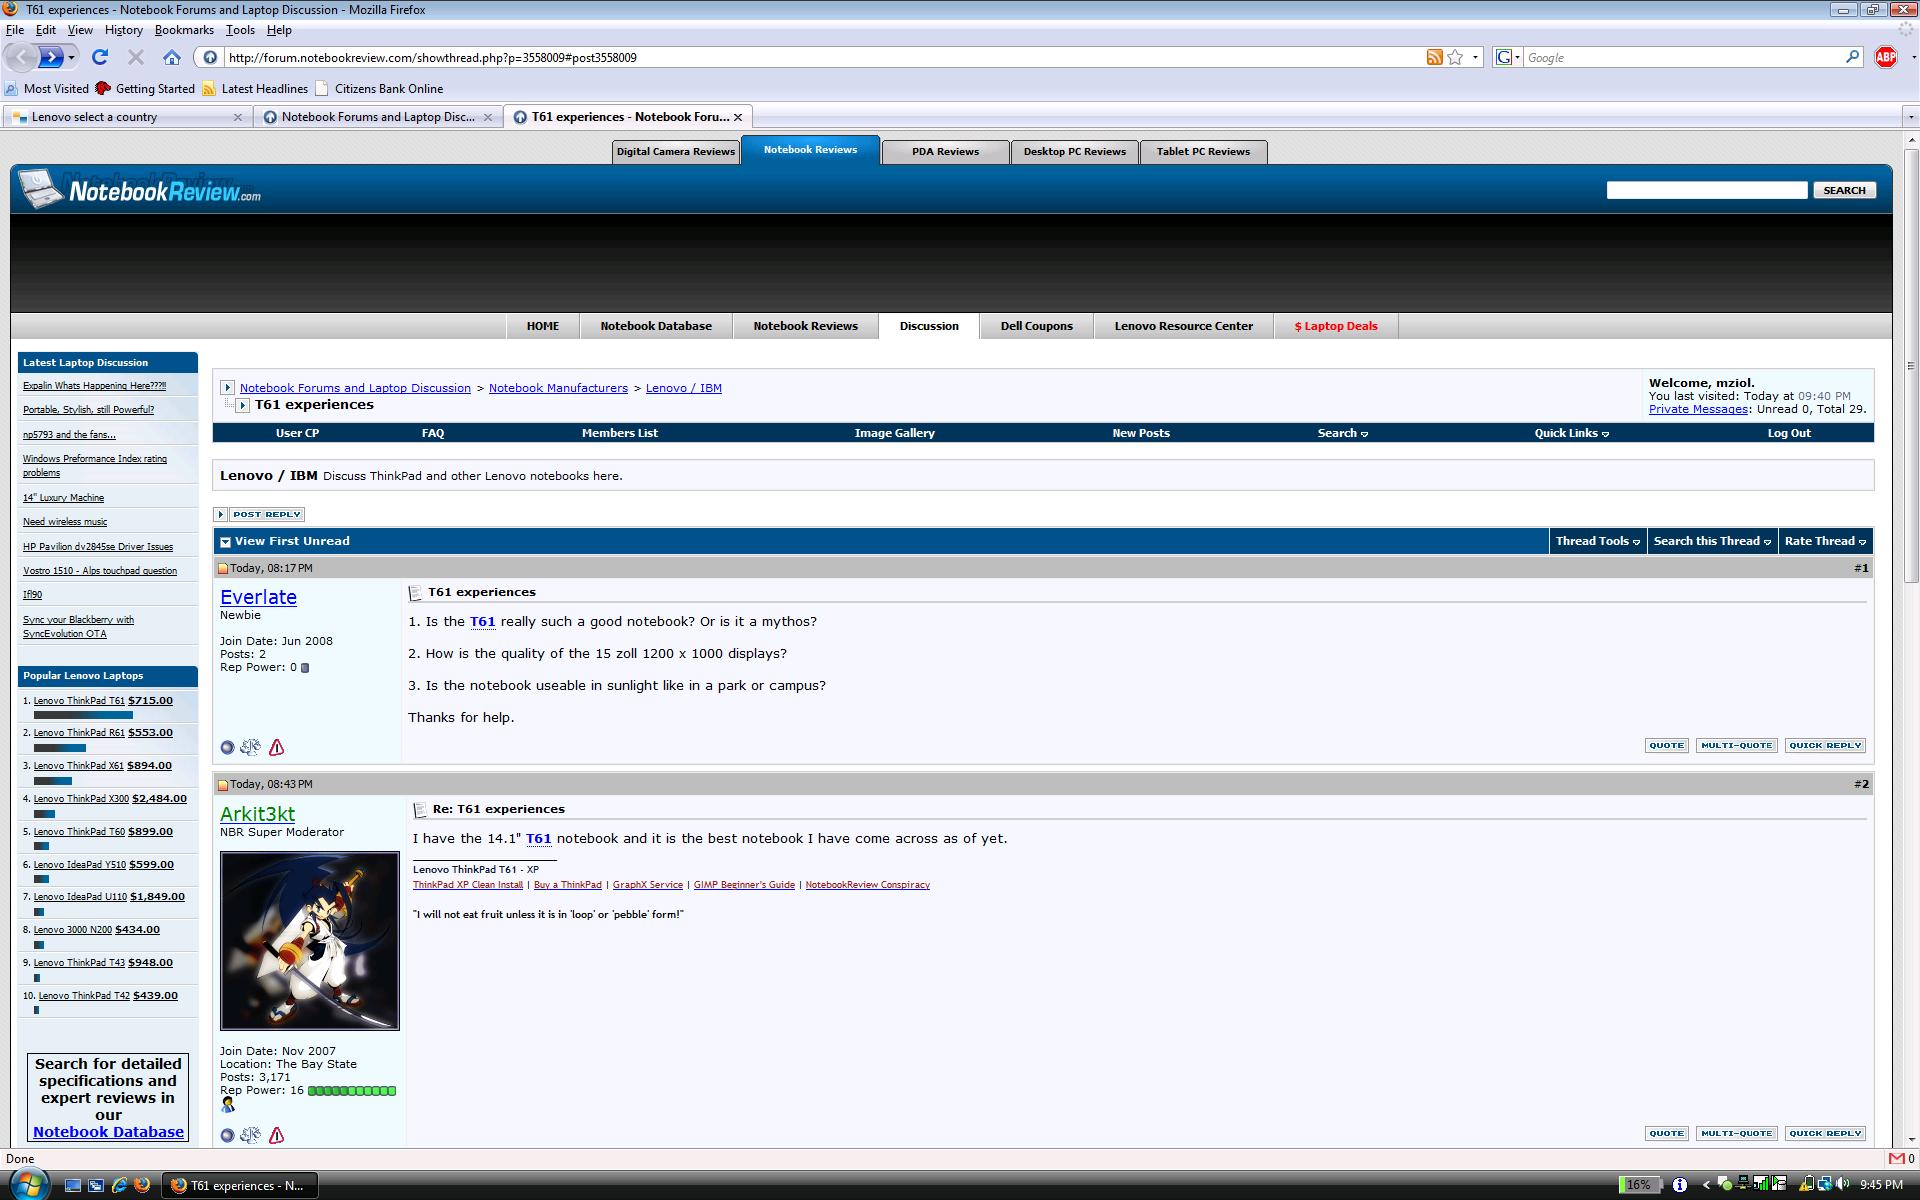Image resolution: width=1920 pixels, height=1200 pixels.
Task: Click the volume speaker tray icon
Action: click(1842, 1184)
